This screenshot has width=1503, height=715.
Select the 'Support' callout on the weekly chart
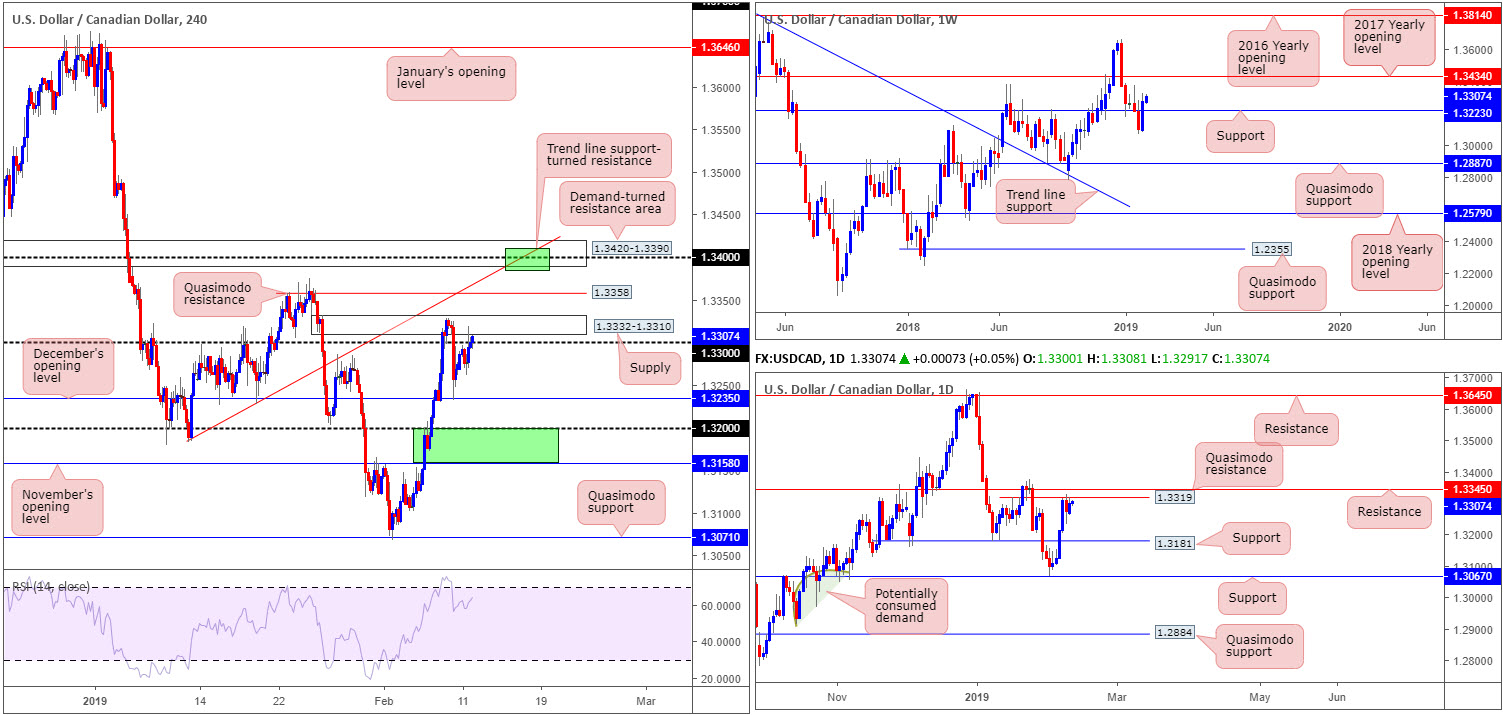1241,135
